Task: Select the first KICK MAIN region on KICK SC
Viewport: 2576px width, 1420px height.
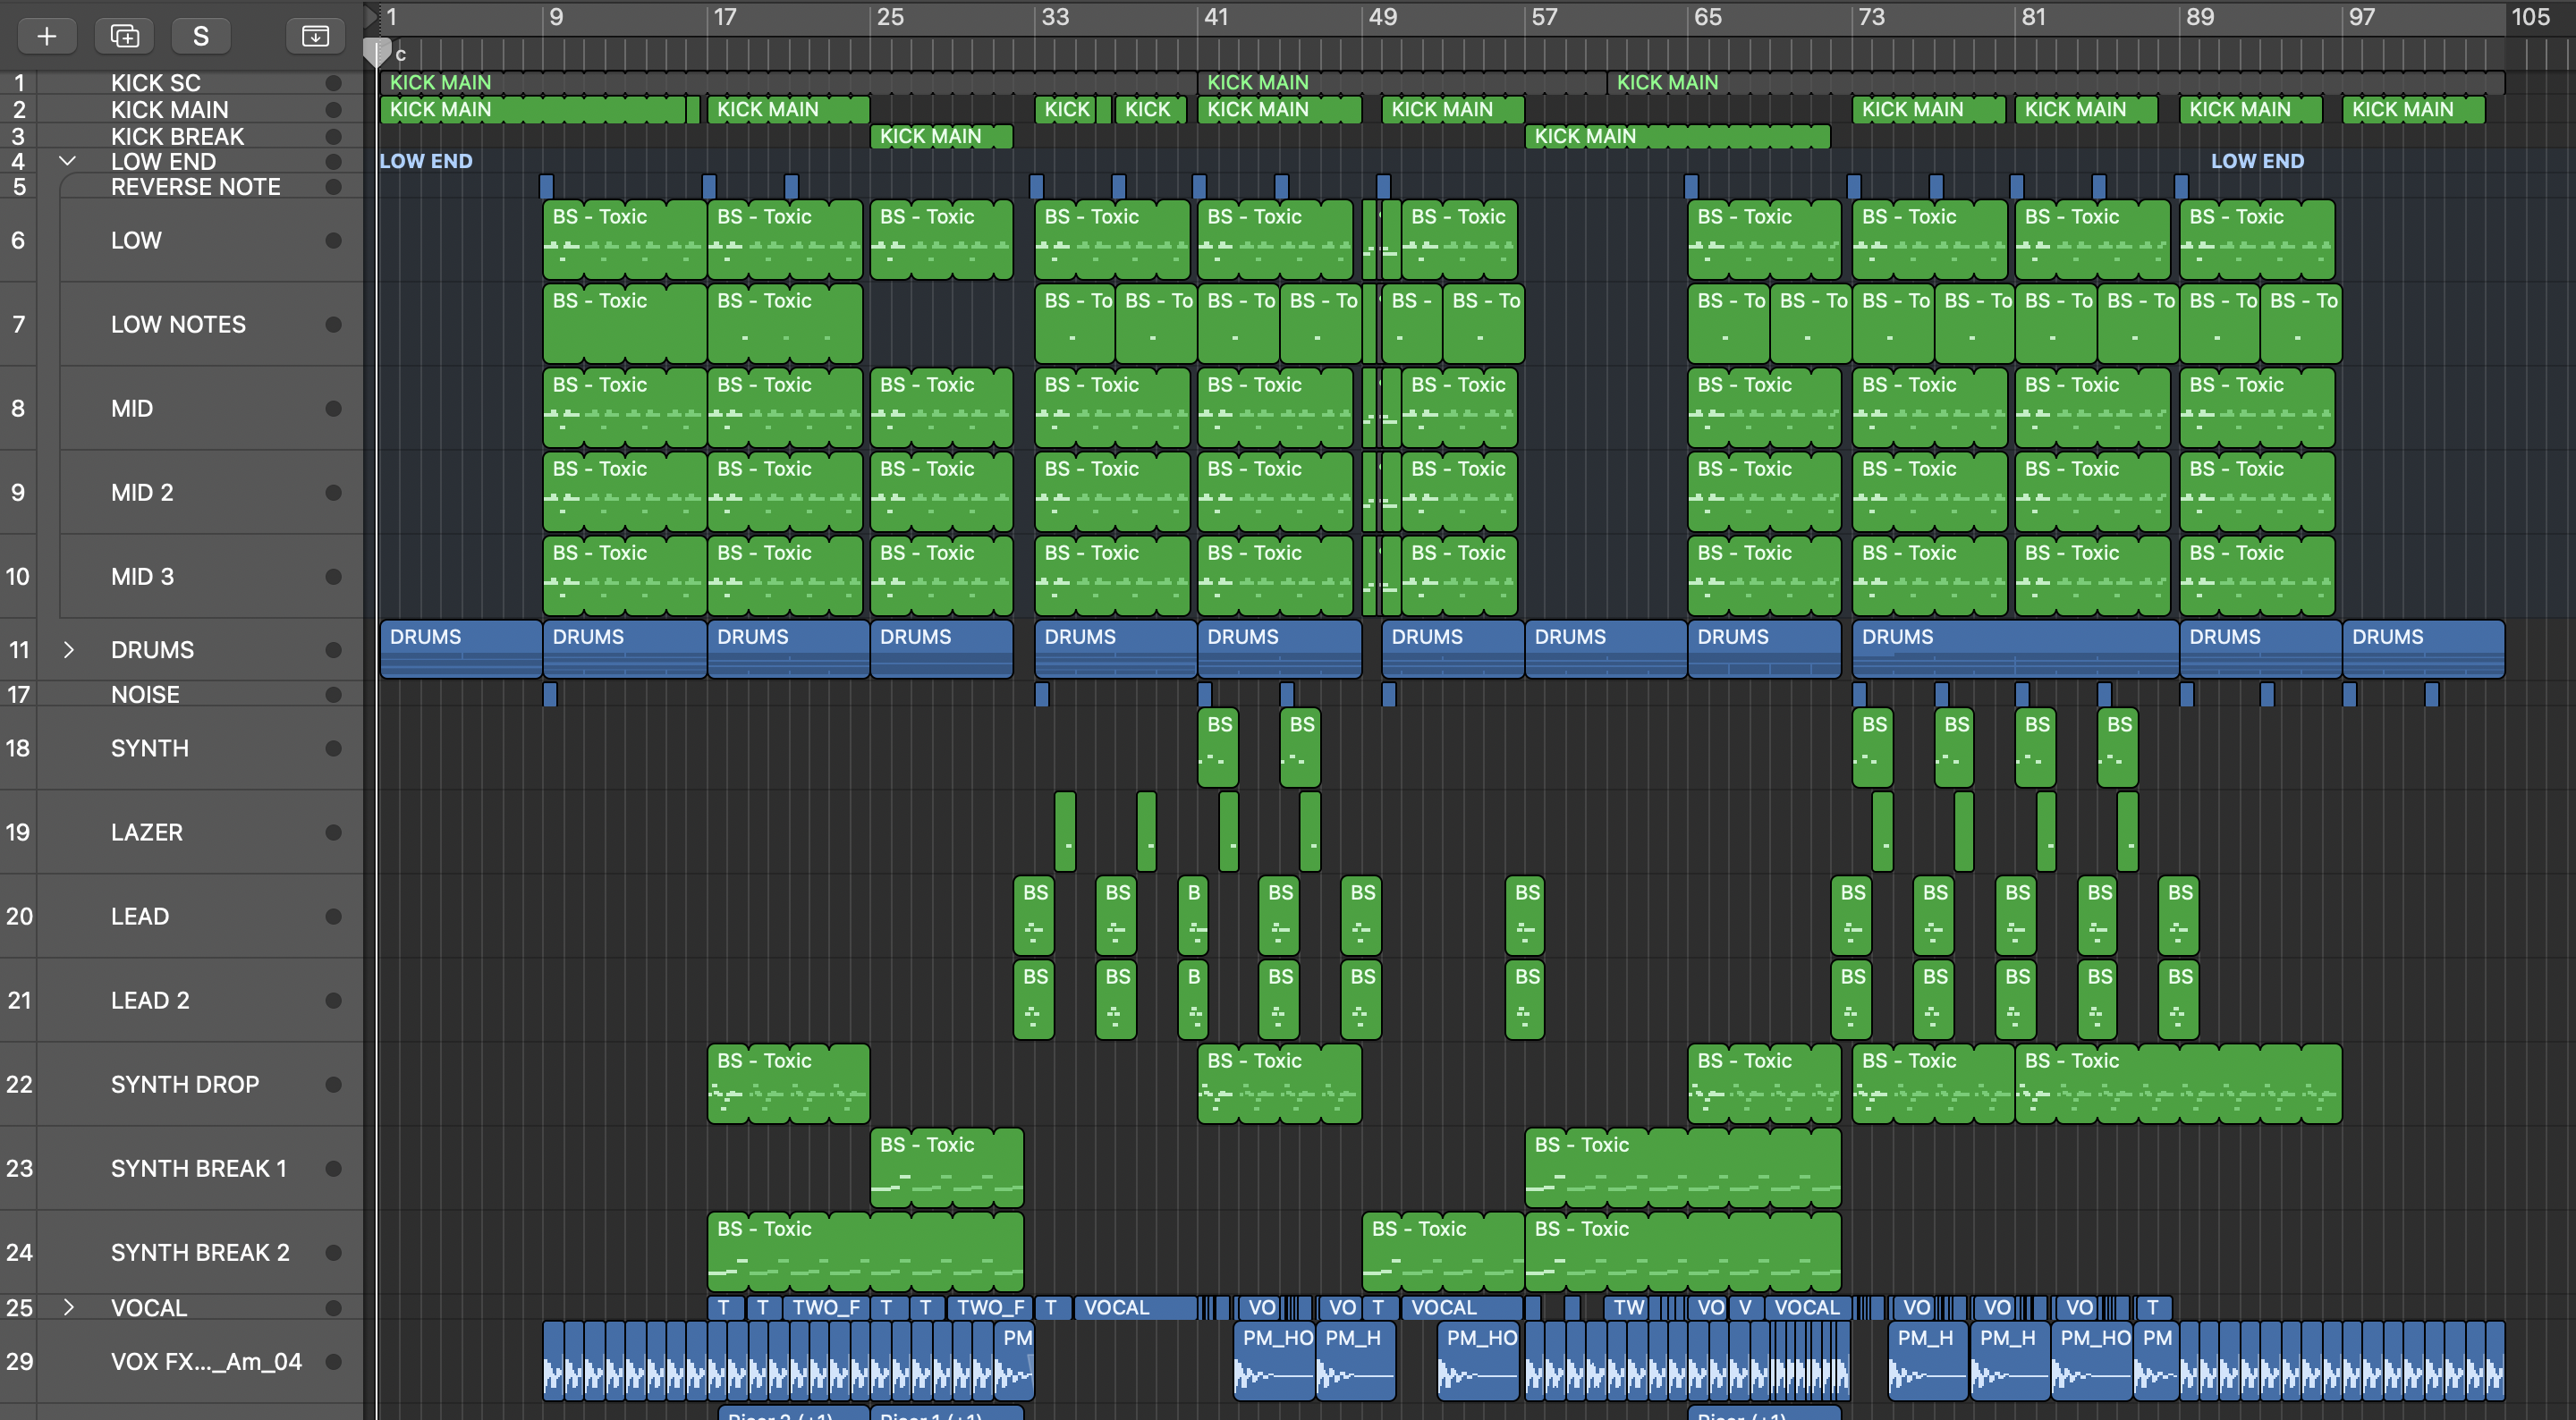Action: [788, 83]
